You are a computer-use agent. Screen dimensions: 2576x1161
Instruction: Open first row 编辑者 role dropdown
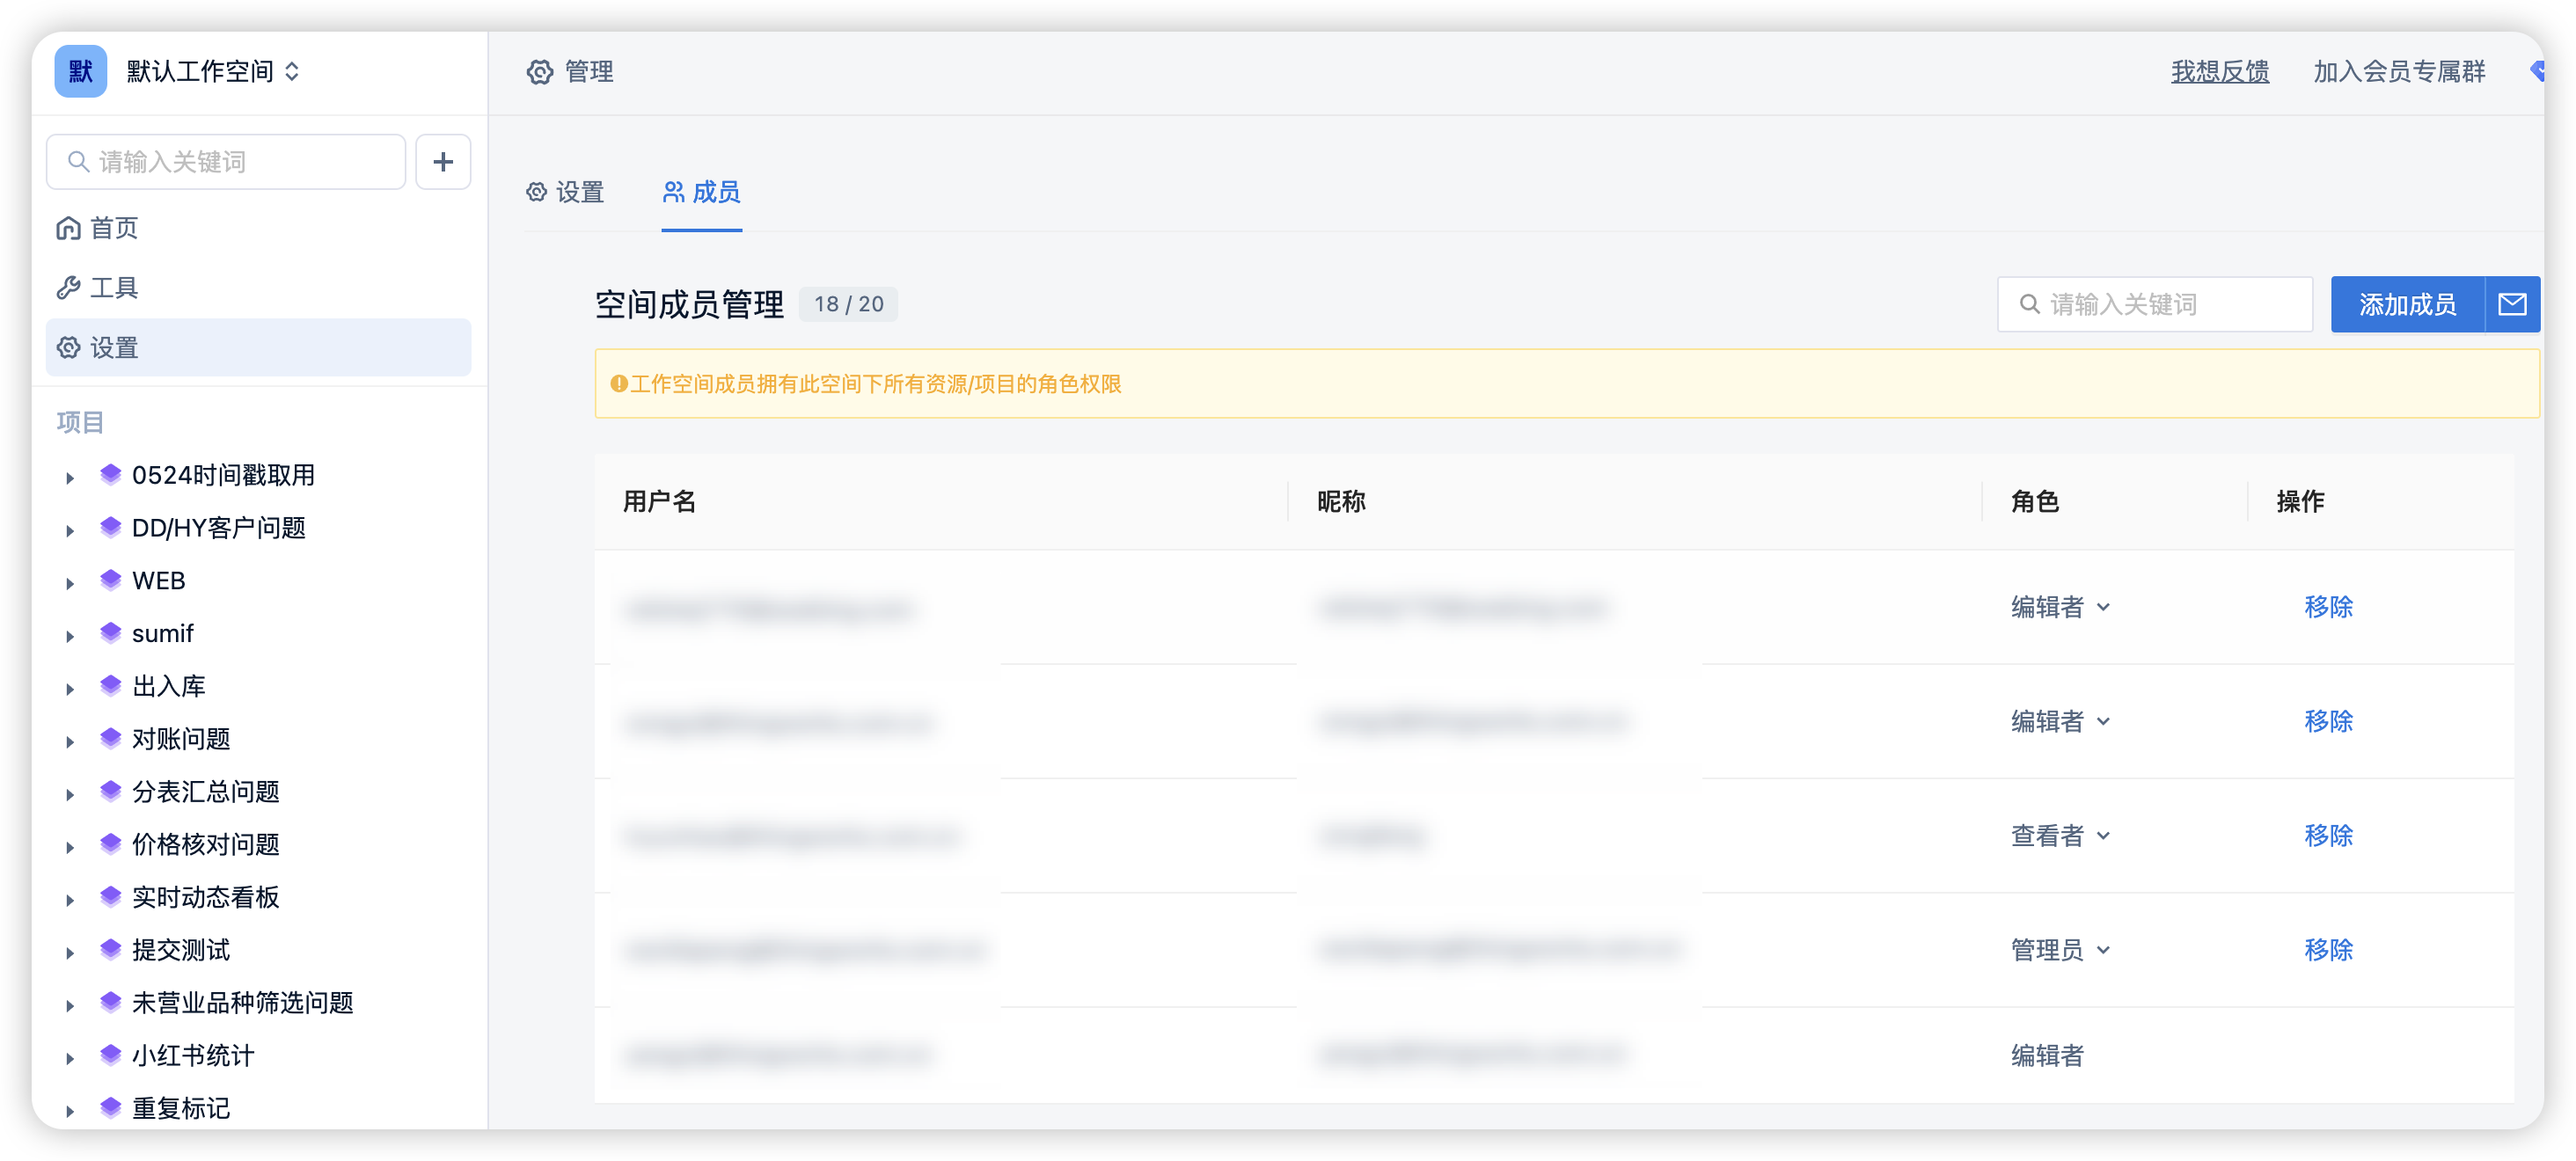(x=2060, y=607)
